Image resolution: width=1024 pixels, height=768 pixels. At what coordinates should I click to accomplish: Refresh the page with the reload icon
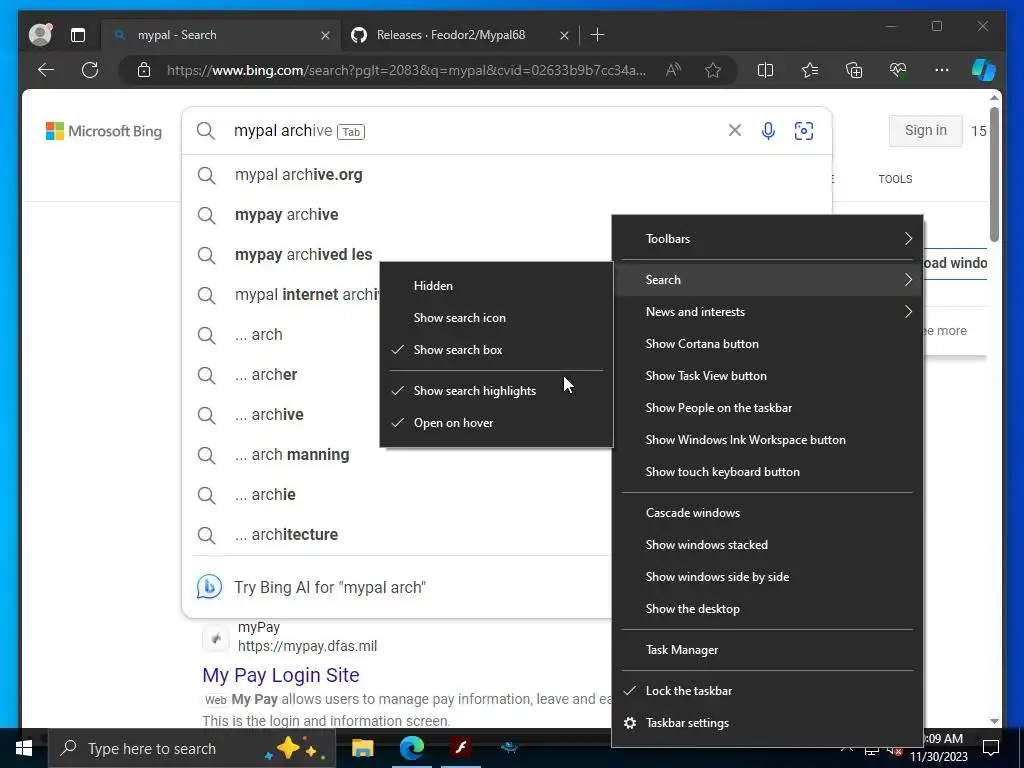tap(90, 70)
